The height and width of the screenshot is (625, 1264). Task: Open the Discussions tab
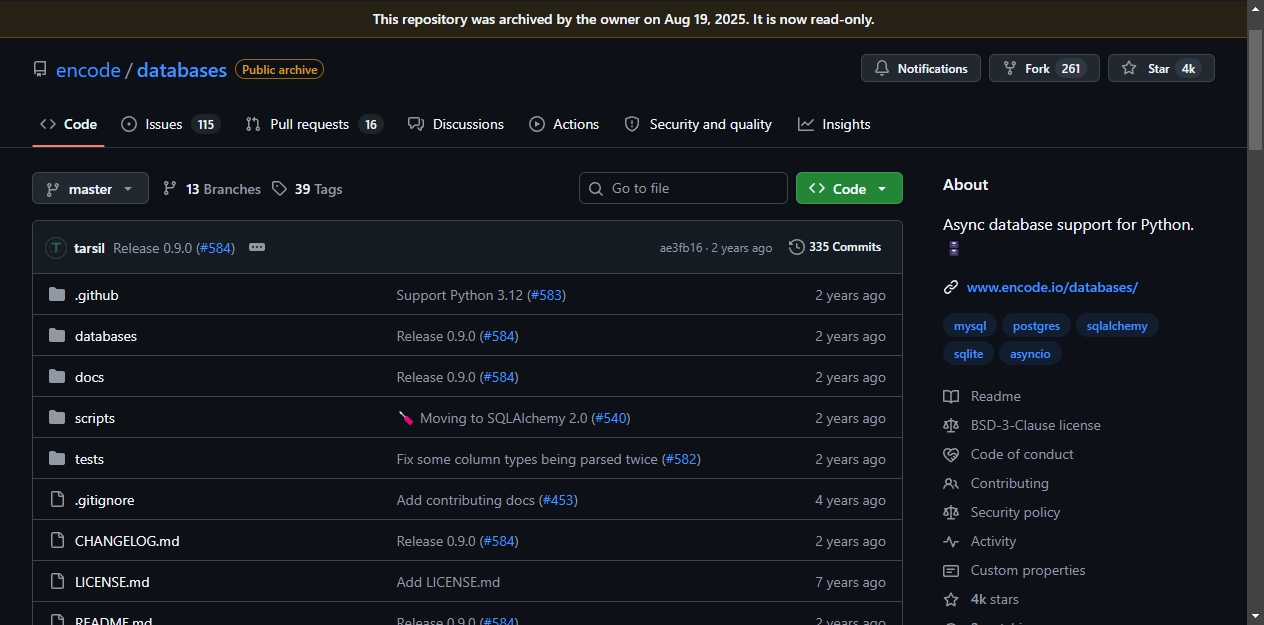coord(456,124)
